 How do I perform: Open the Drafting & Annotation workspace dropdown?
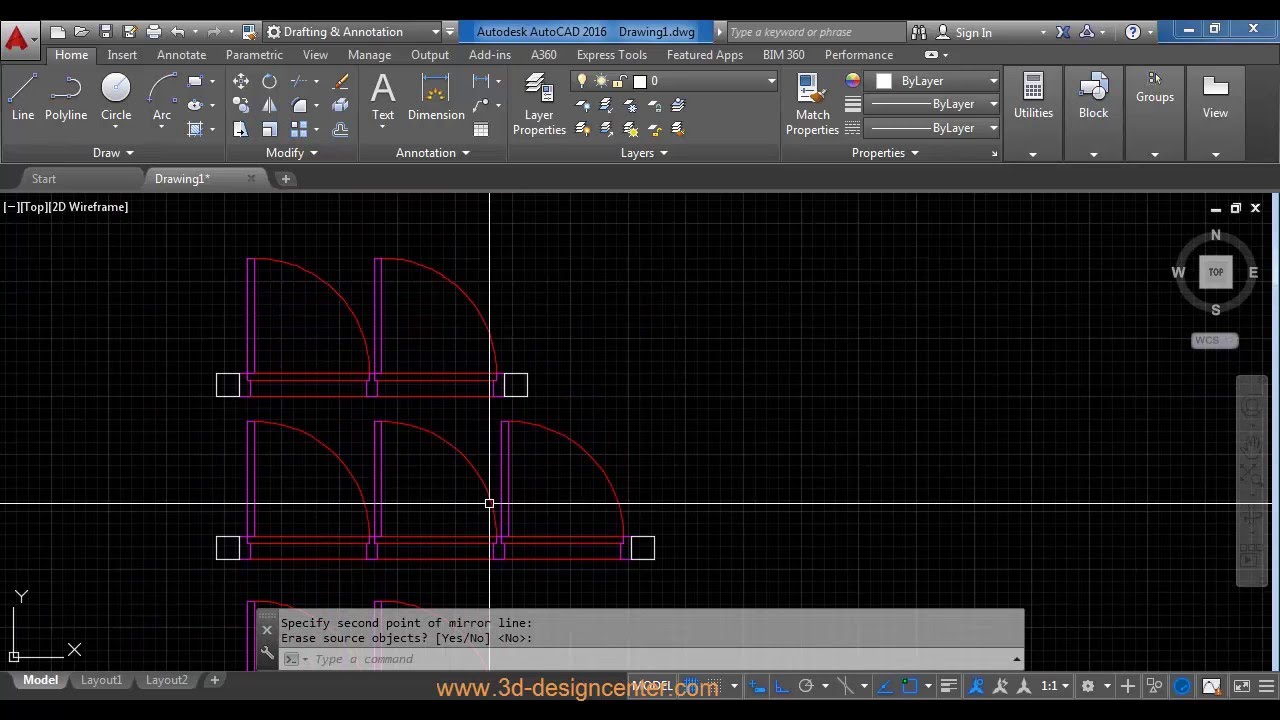354,32
